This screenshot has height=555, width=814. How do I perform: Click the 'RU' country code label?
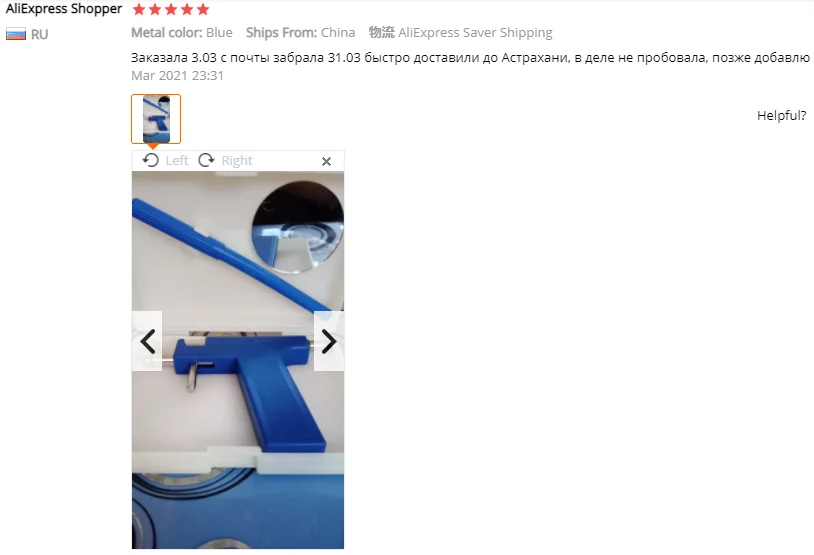click(x=39, y=35)
